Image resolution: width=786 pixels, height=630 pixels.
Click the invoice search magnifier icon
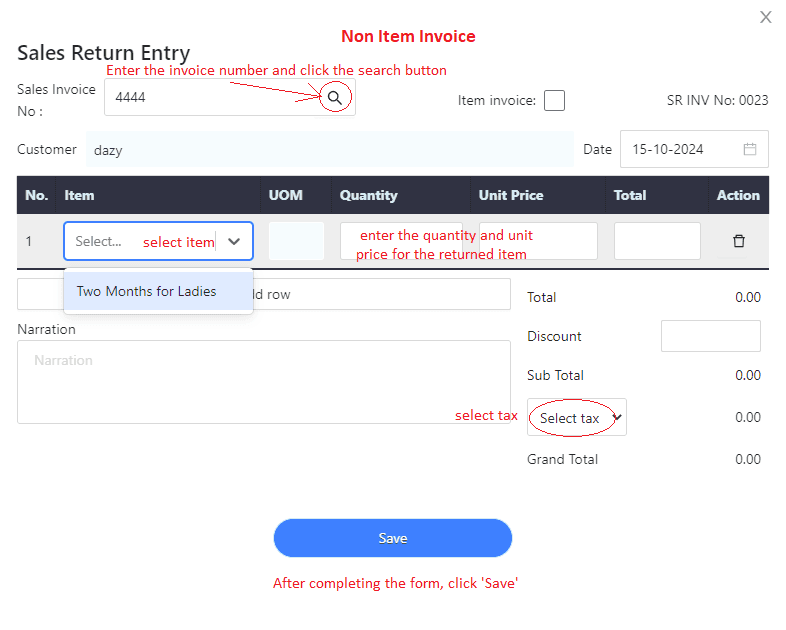[x=334, y=97]
